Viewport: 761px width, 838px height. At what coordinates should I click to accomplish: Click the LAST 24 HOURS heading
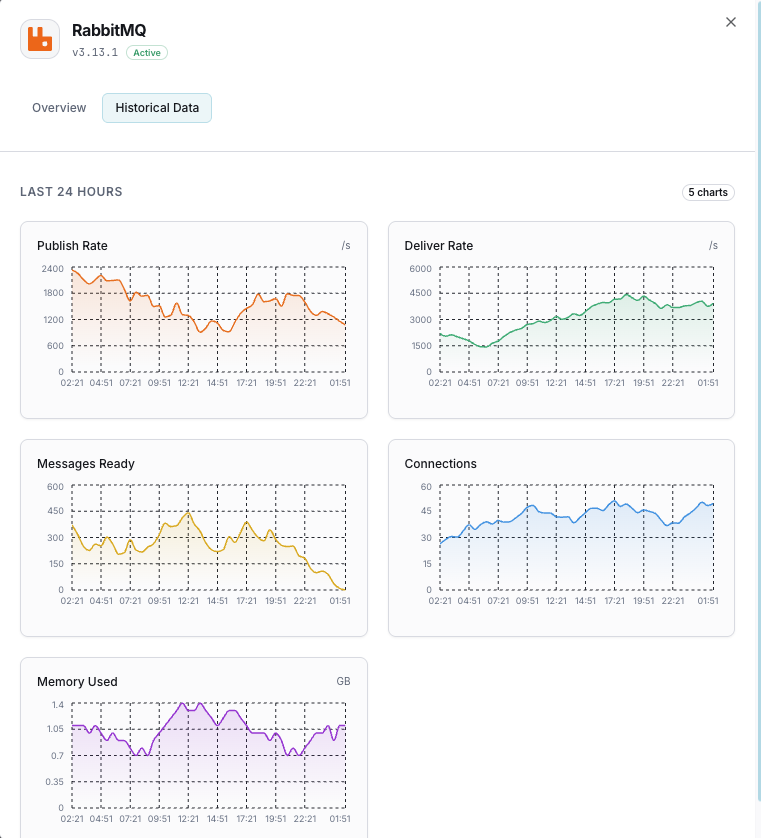coord(71,192)
